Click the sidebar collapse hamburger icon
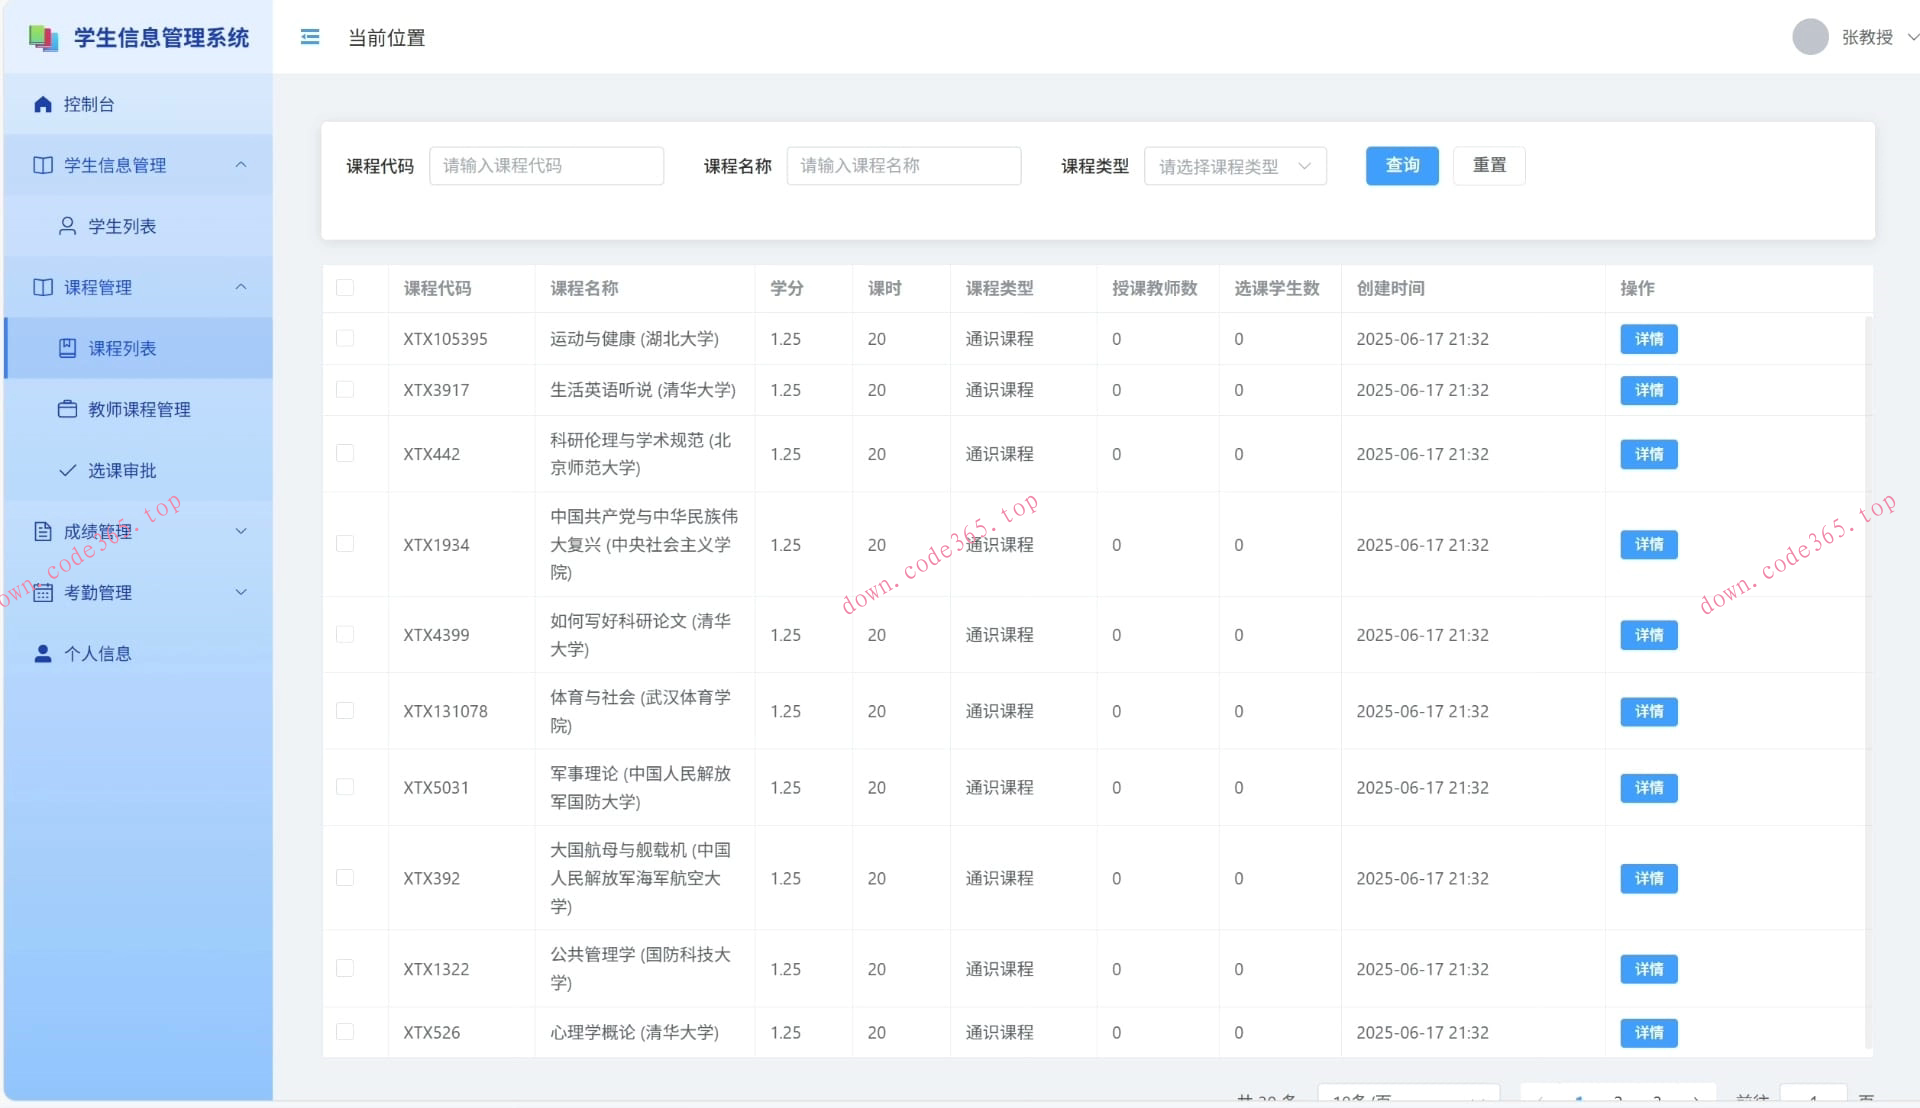The width and height of the screenshot is (1920, 1108). 310,37
